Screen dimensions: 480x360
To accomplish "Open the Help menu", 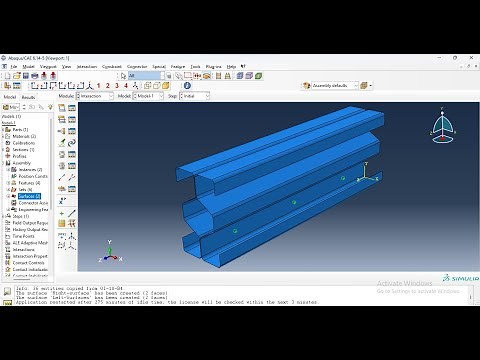I will (x=231, y=67).
